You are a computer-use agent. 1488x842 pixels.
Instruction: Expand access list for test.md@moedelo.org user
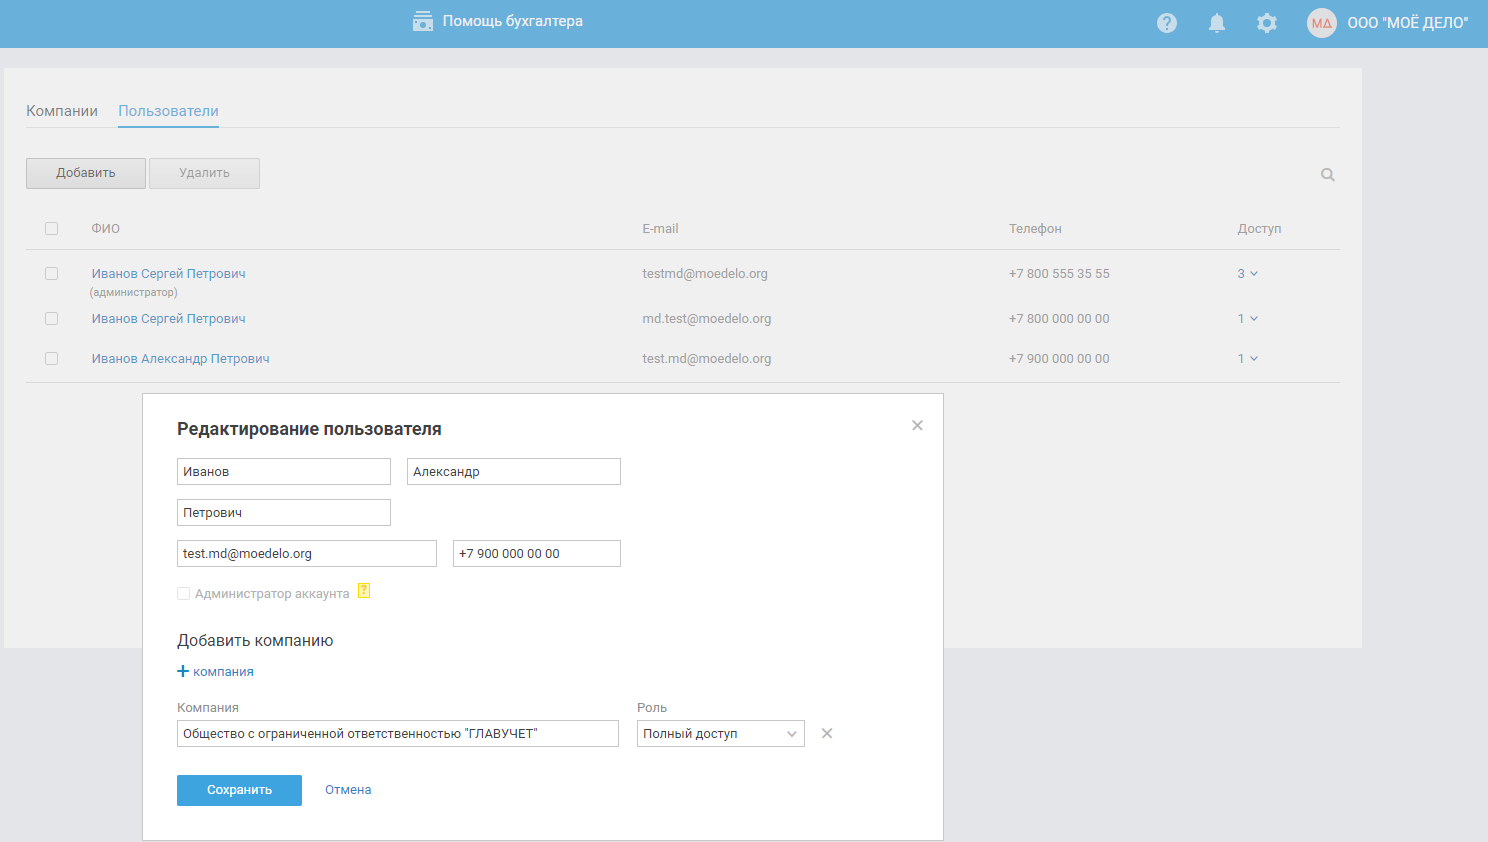pyautogui.click(x=1247, y=359)
